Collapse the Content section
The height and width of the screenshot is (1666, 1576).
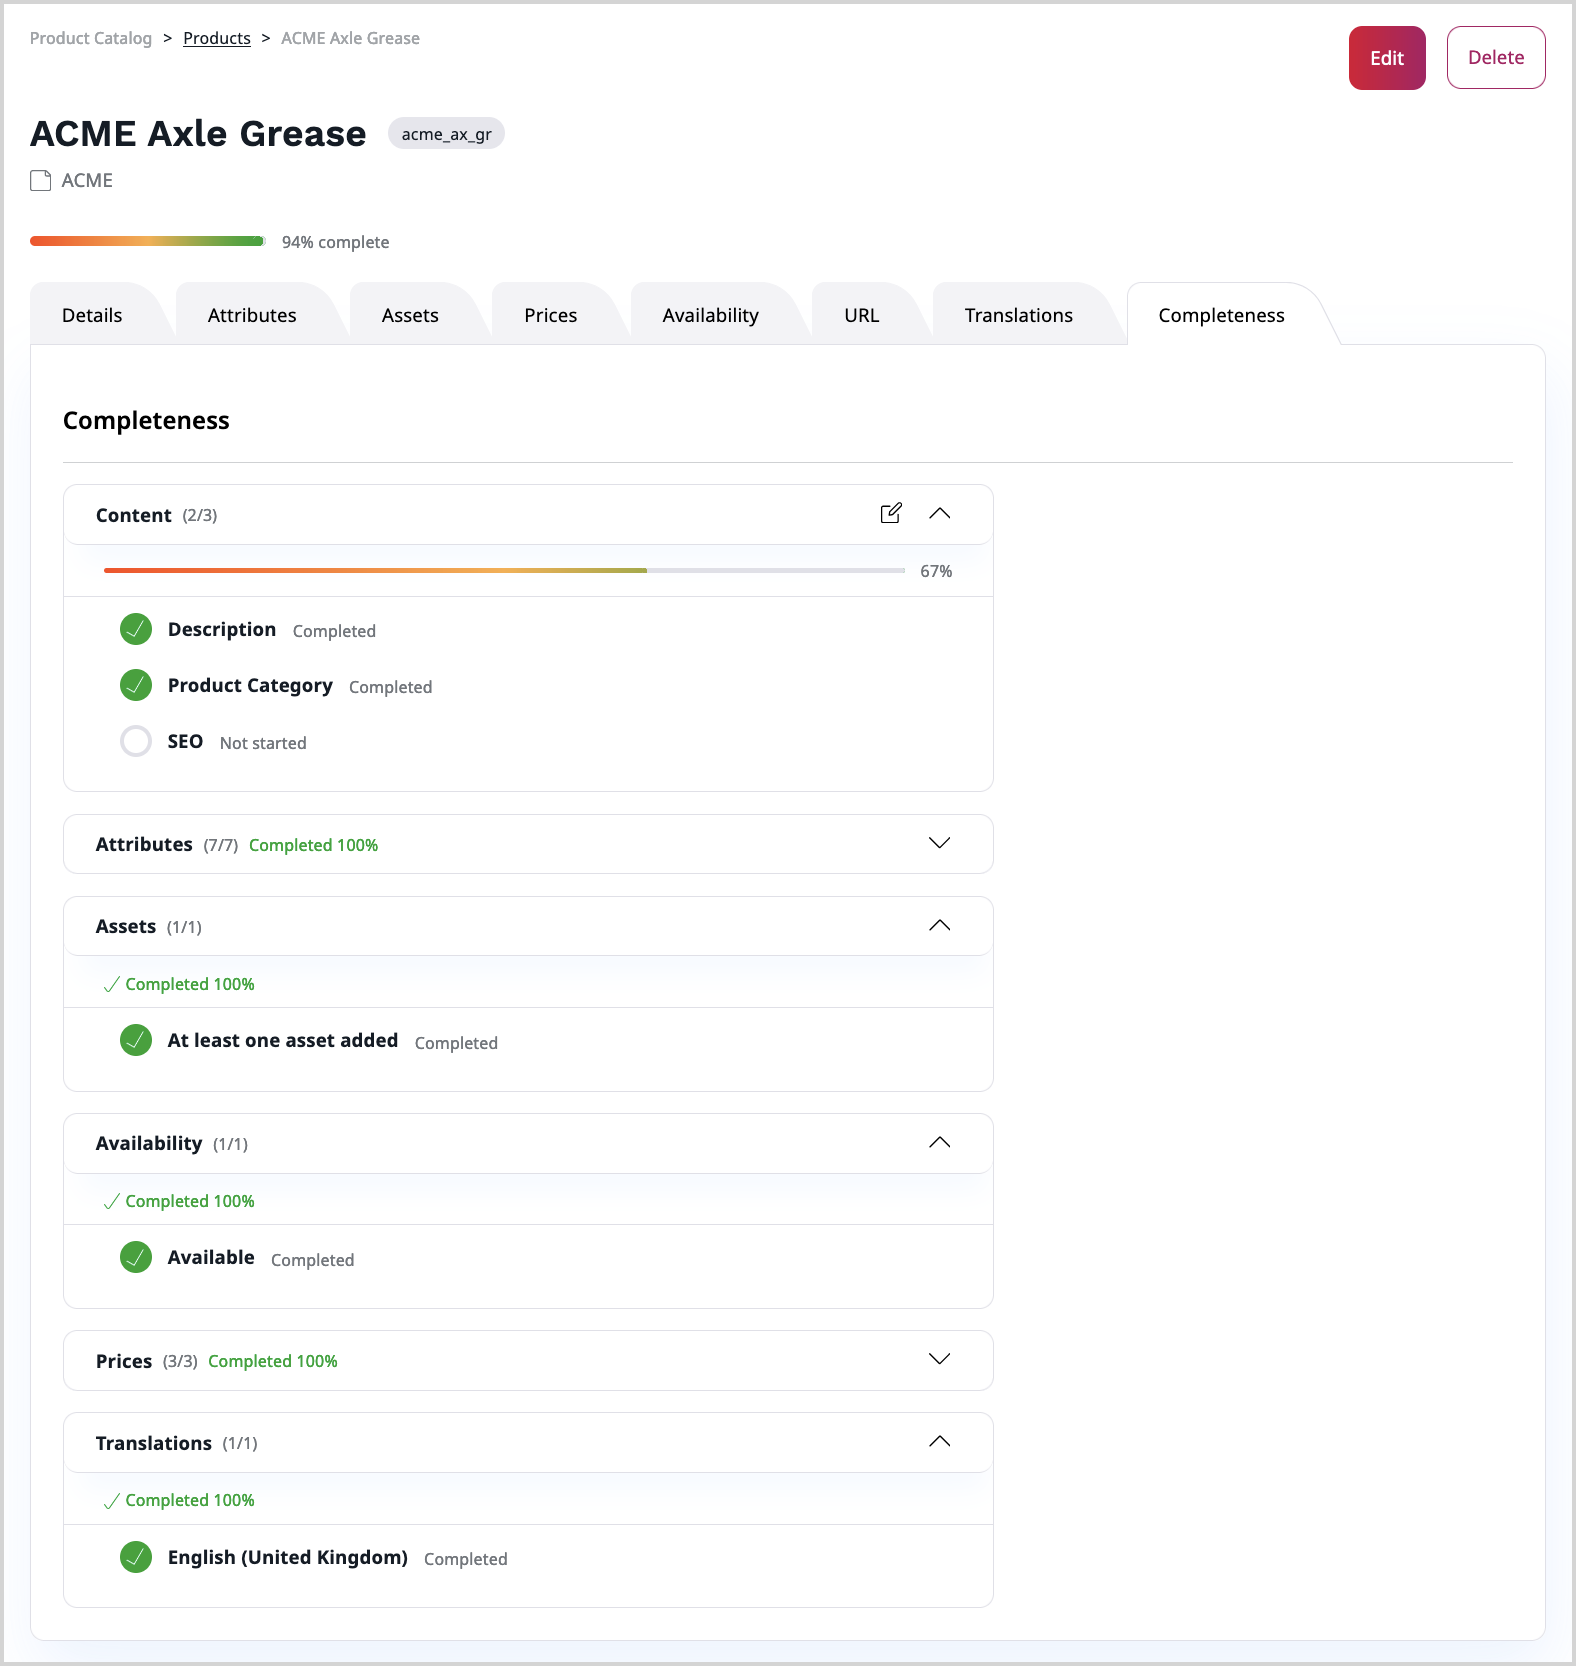[939, 514]
